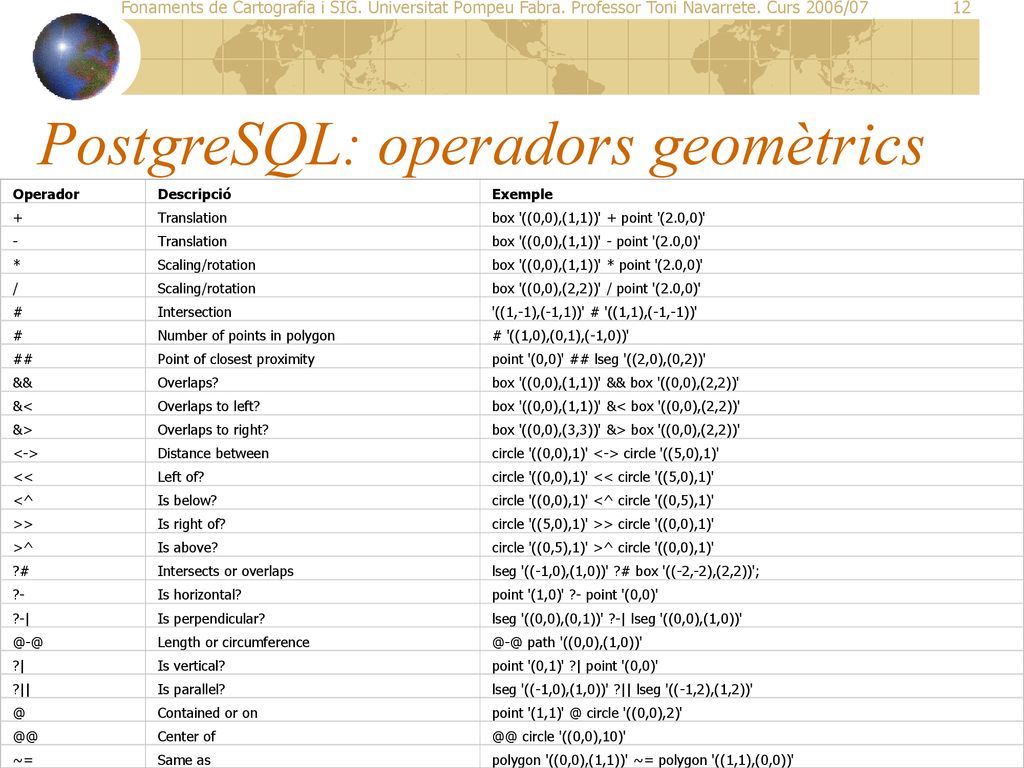Screen dimensions: 1024x768
Task: Click 'Point of closest proximity'
Action: coord(236,359)
